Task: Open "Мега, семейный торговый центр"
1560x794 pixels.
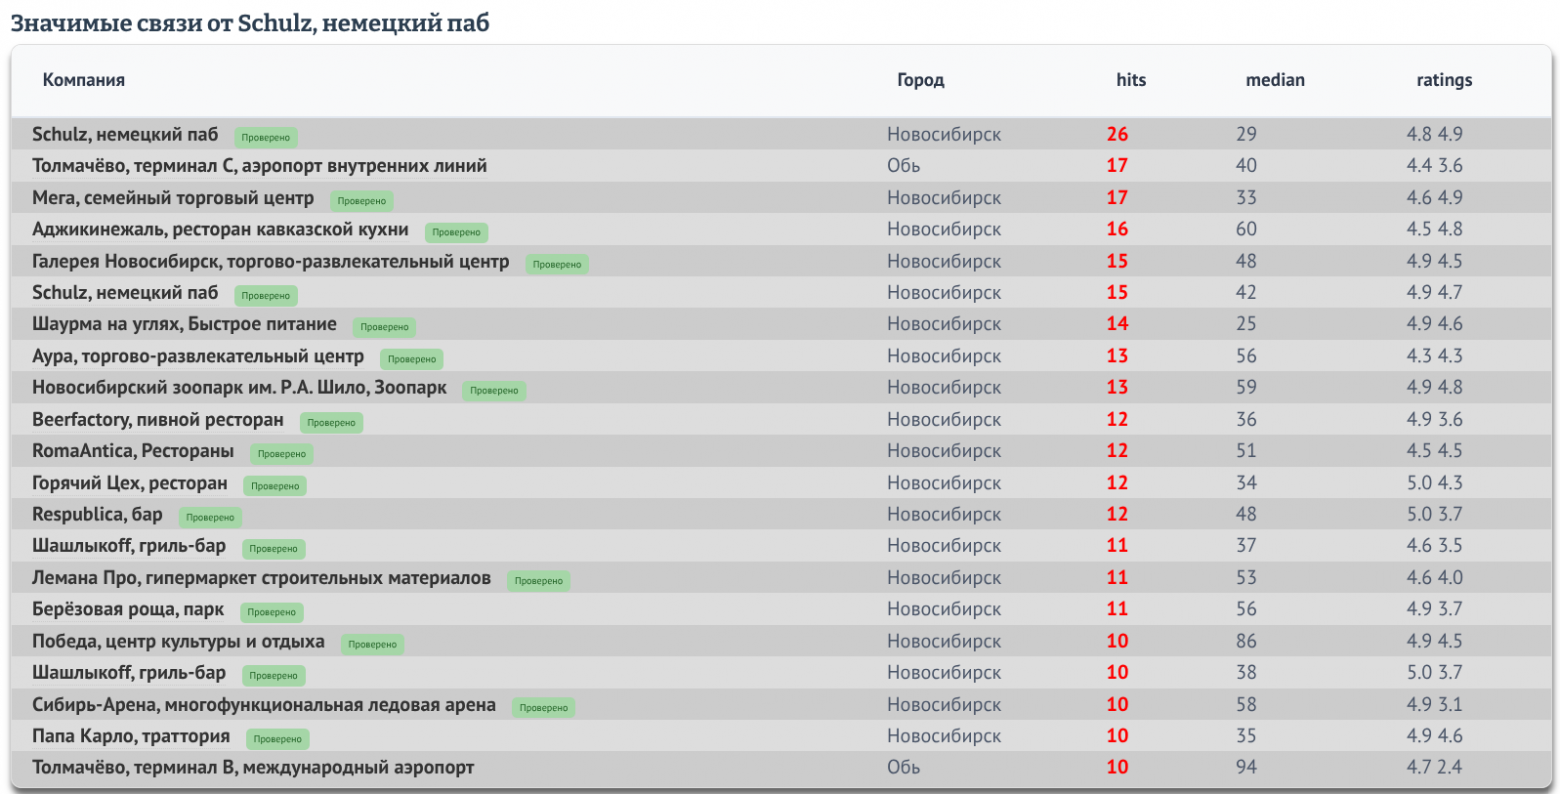Action: (173, 198)
